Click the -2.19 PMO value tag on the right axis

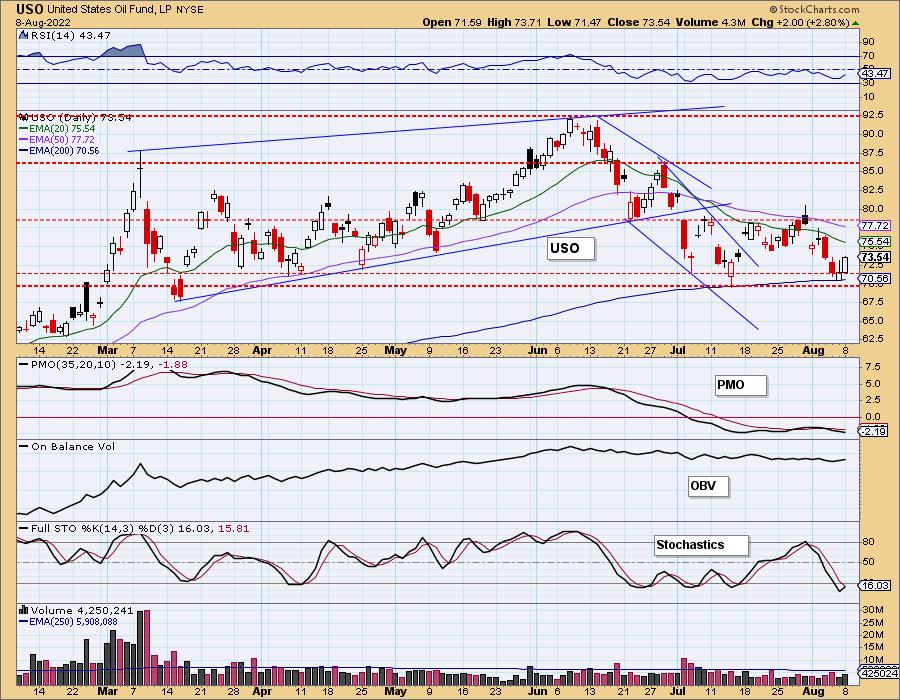[874, 431]
